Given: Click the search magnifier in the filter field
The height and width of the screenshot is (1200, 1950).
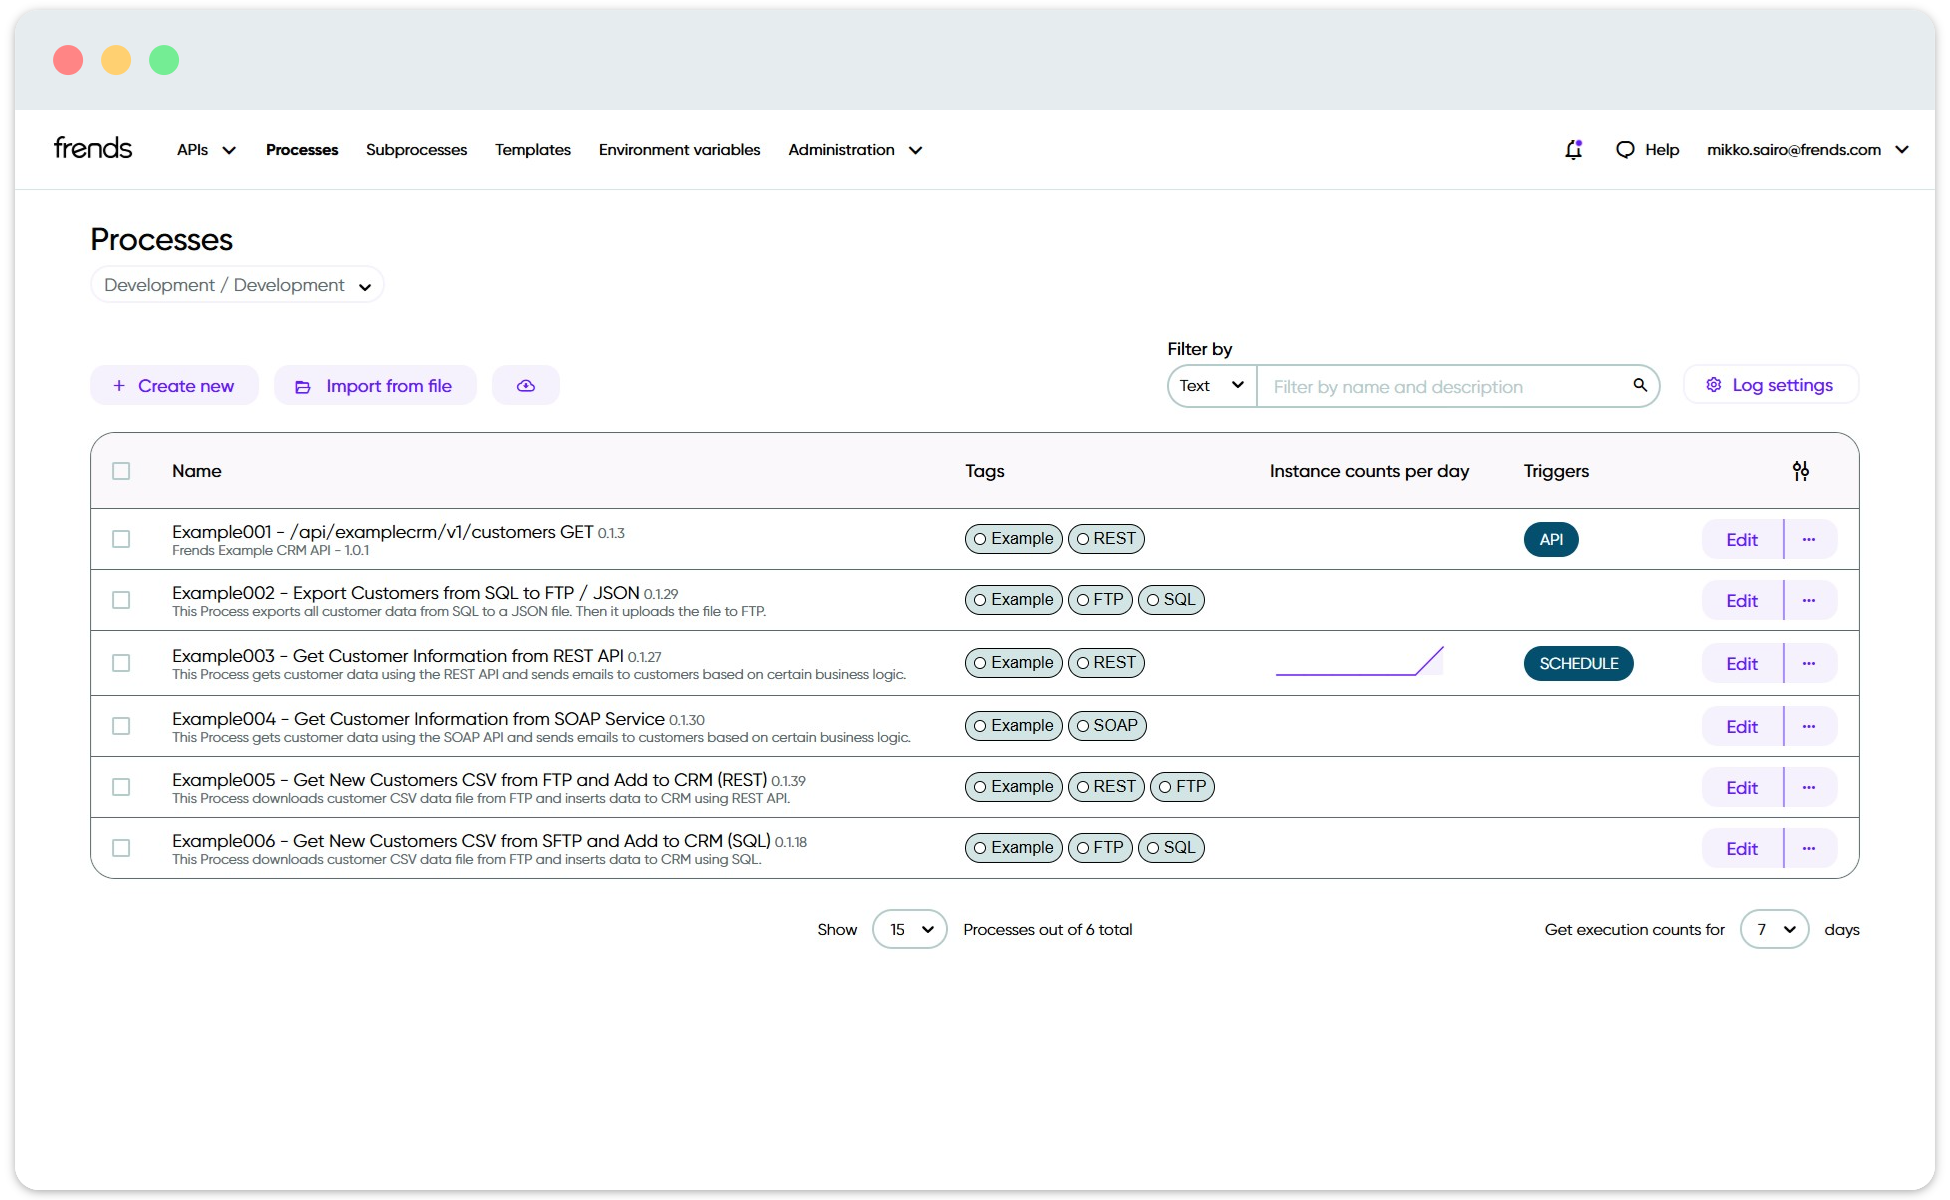Looking at the screenshot, I should click(x=1639, y=385).
